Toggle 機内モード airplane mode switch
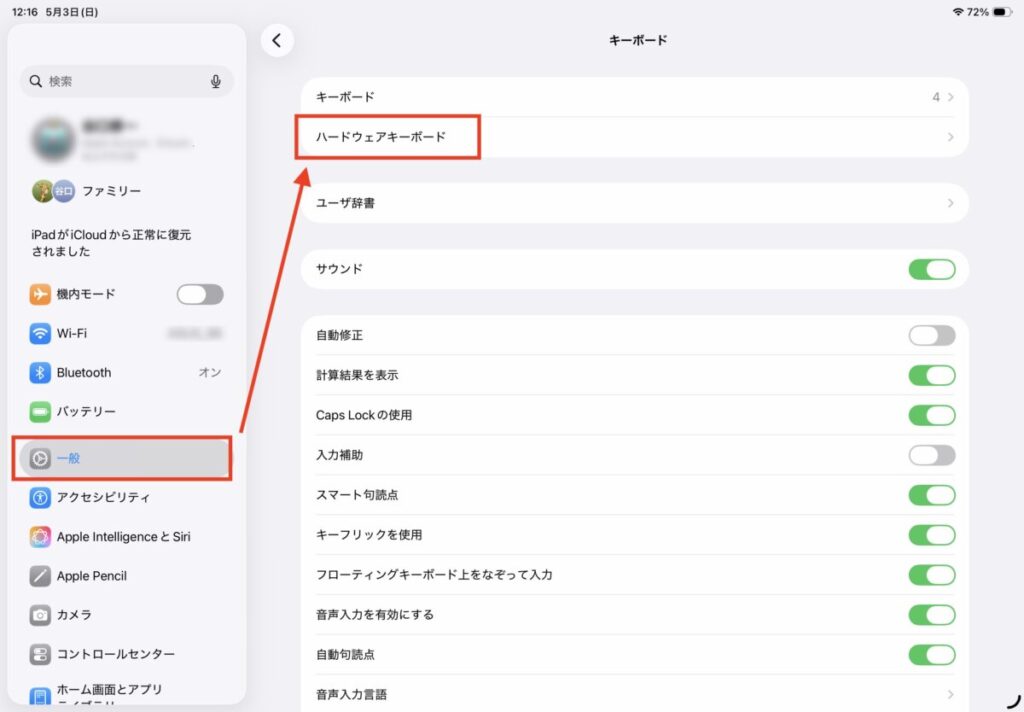Image resolution: width=1024 pixels, height=712 pixels. coord(200,294)
